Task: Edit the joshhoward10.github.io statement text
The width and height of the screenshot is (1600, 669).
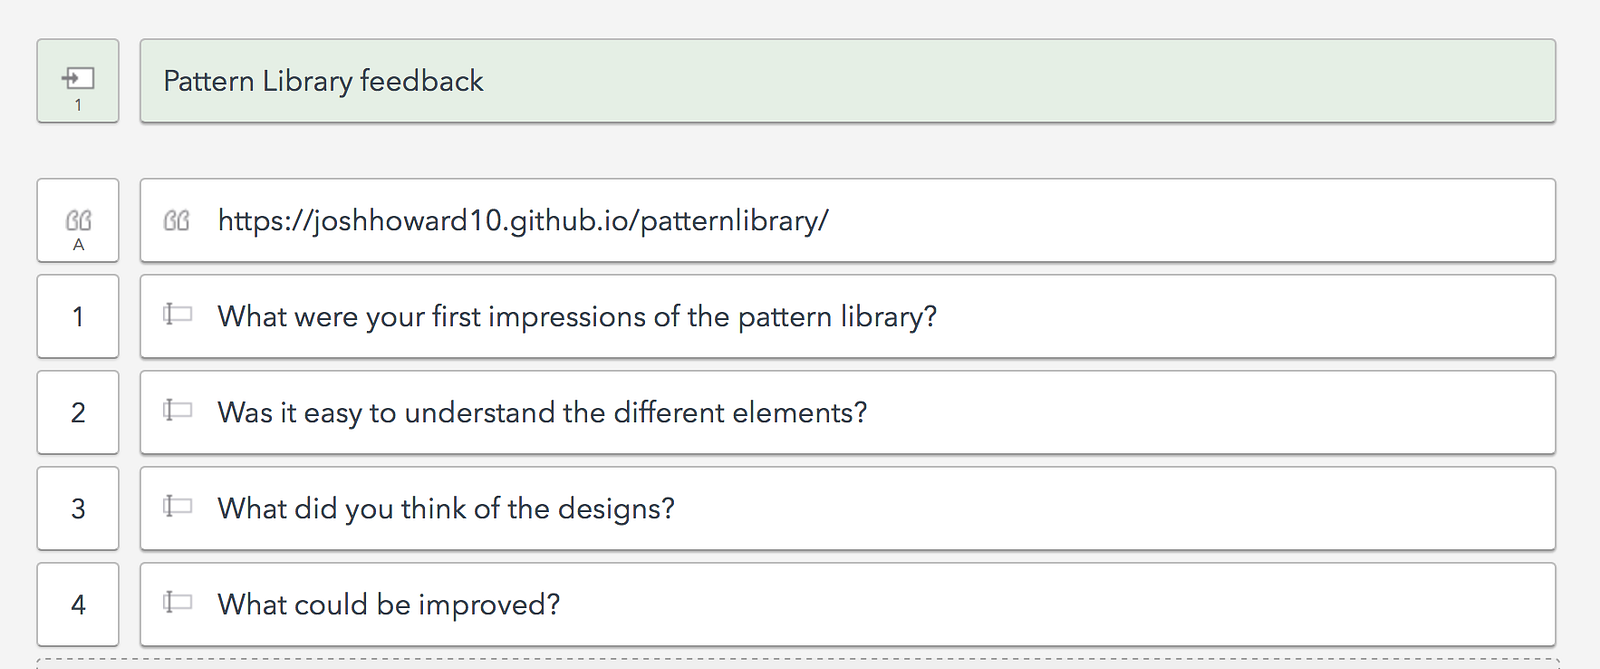Action: (523, 221)
